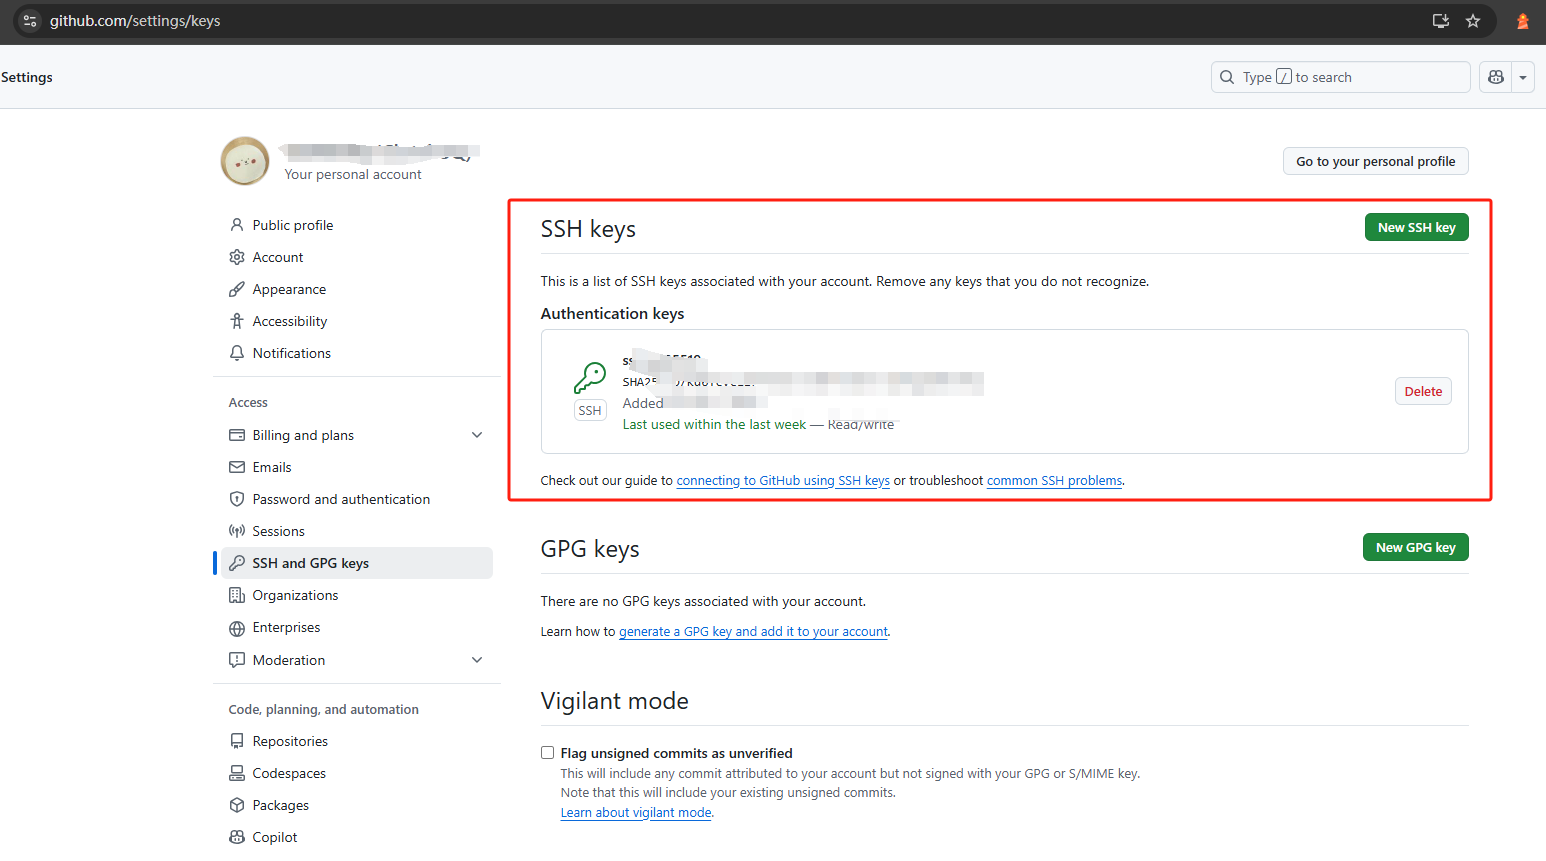Click the Billing and plans card icon
This screenshot has height=861, width=1546.
click(x=237, y=435)
